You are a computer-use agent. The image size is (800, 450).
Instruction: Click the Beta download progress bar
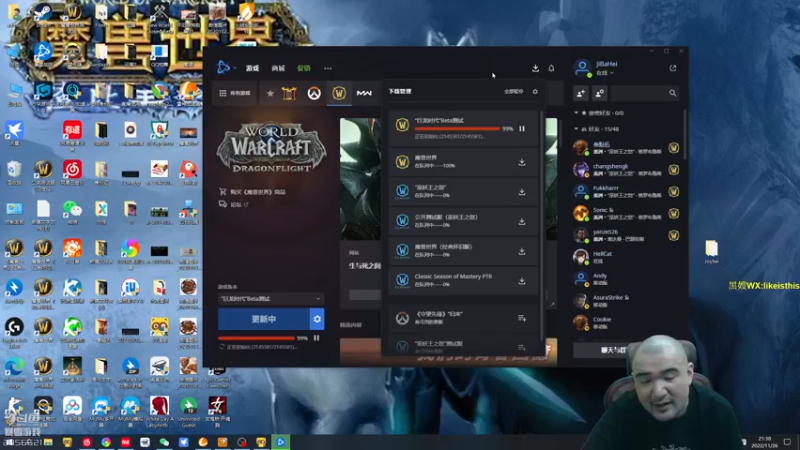(x=457, y=129)
